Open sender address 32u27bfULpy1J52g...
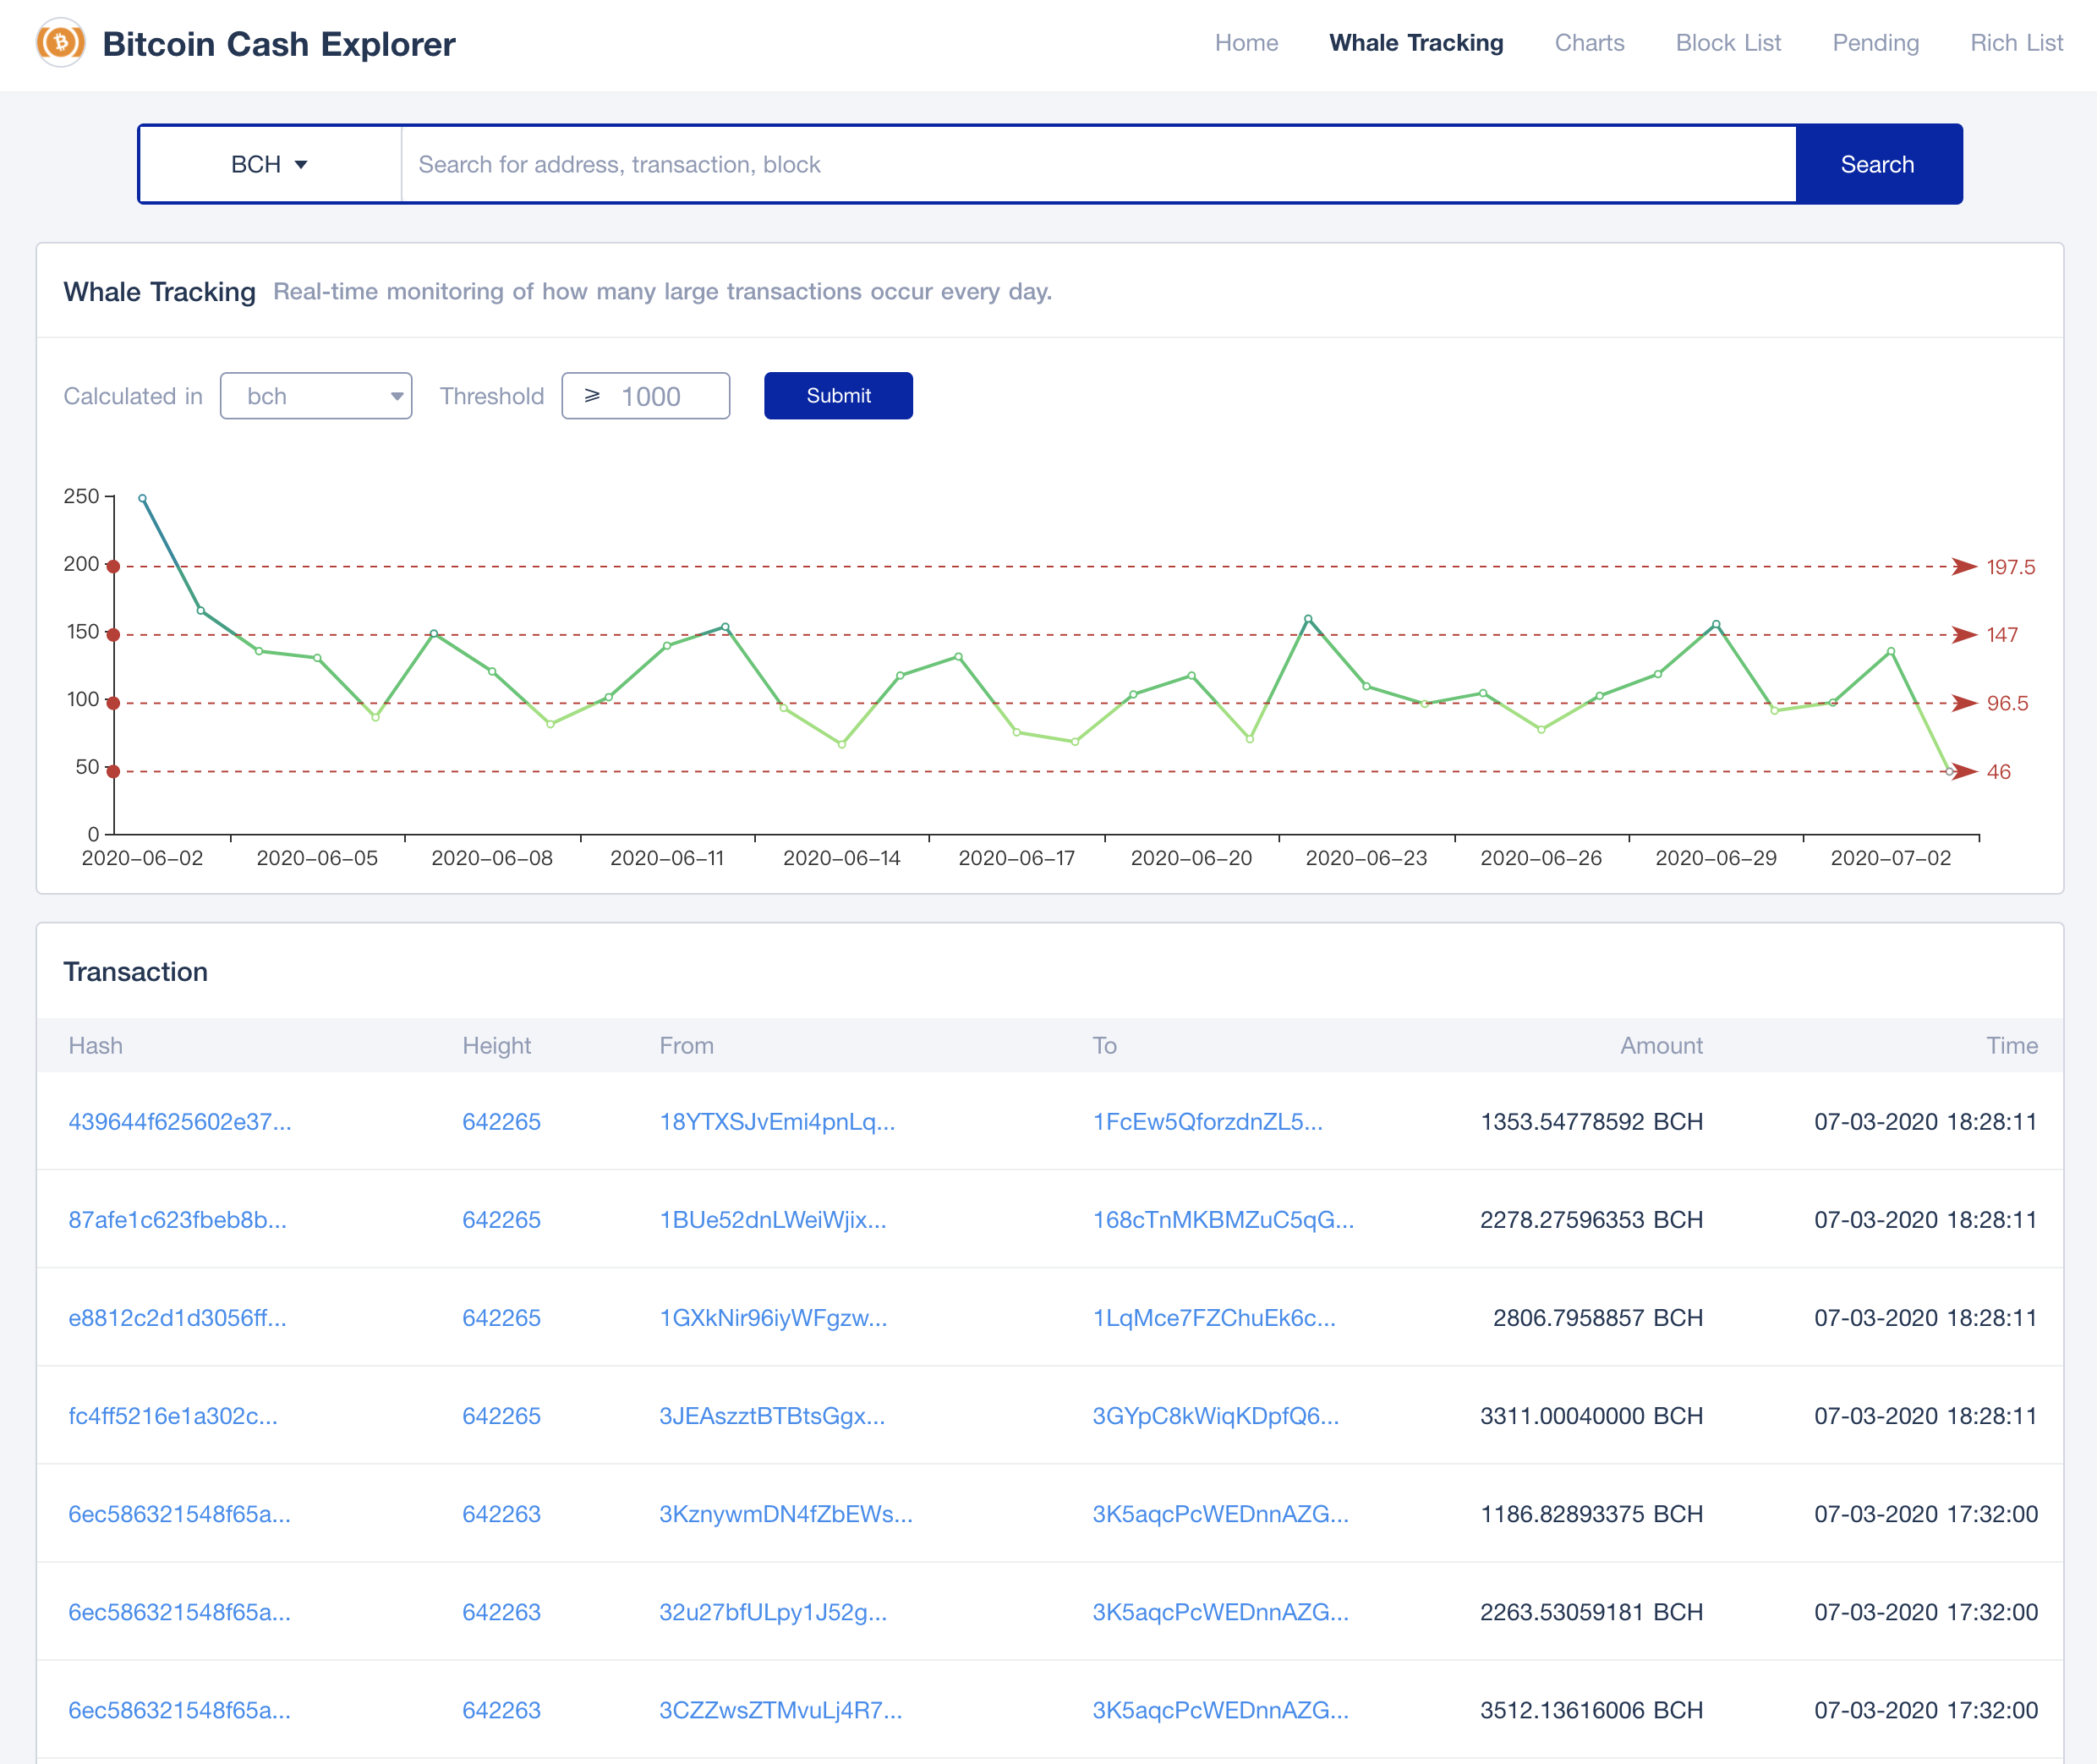Image resolution: width=2097 pixels, height=1764 pixels. click(x=773, y=1612)
